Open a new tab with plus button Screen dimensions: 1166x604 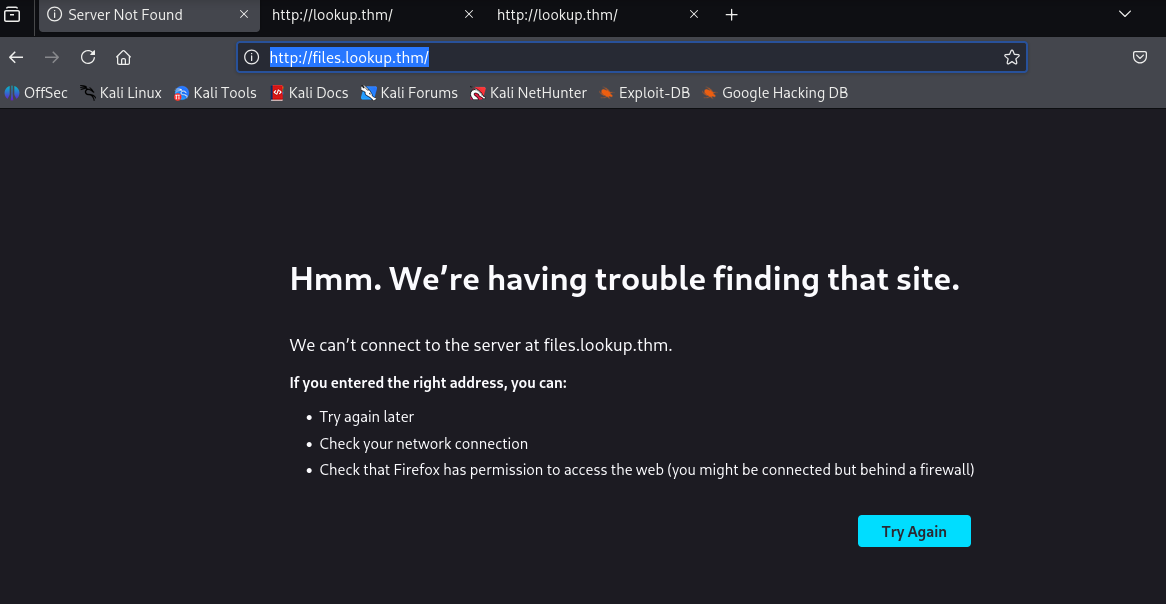tap(731, 15)
